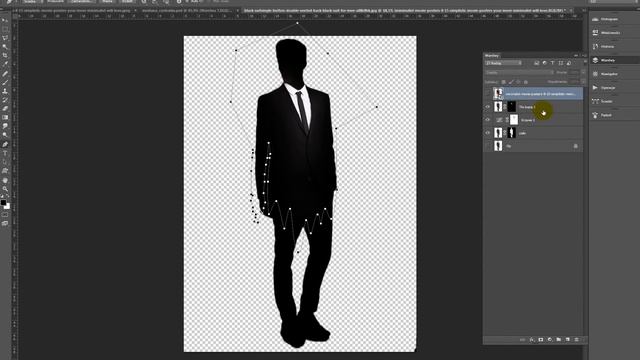Show the hidden bottom locked layer
The image size is (640, 360).
(x=488, y=146)
